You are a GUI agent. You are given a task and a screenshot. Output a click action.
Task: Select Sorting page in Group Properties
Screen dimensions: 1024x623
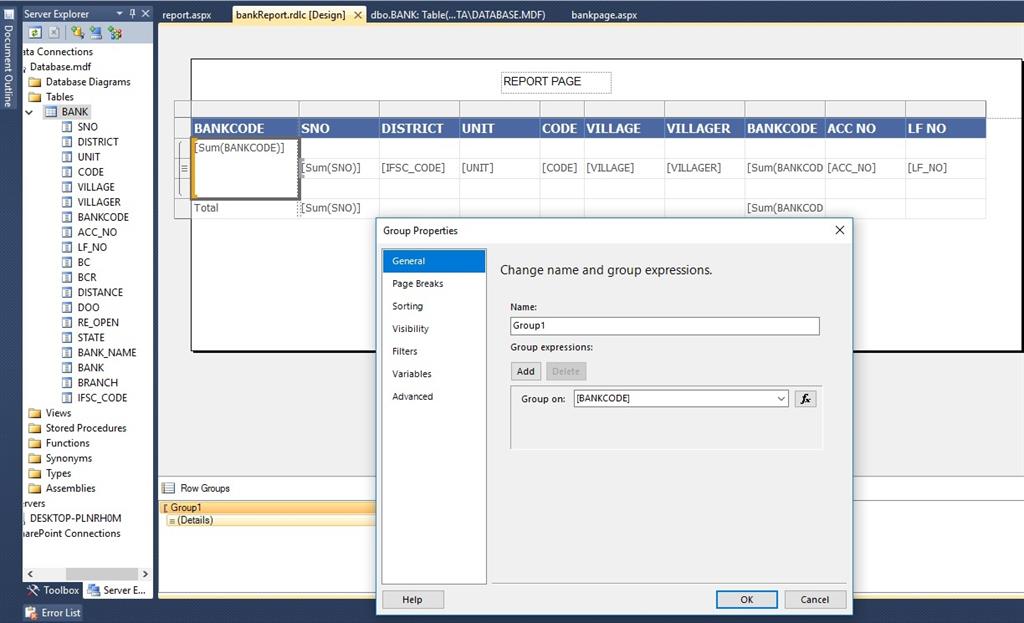434,306
